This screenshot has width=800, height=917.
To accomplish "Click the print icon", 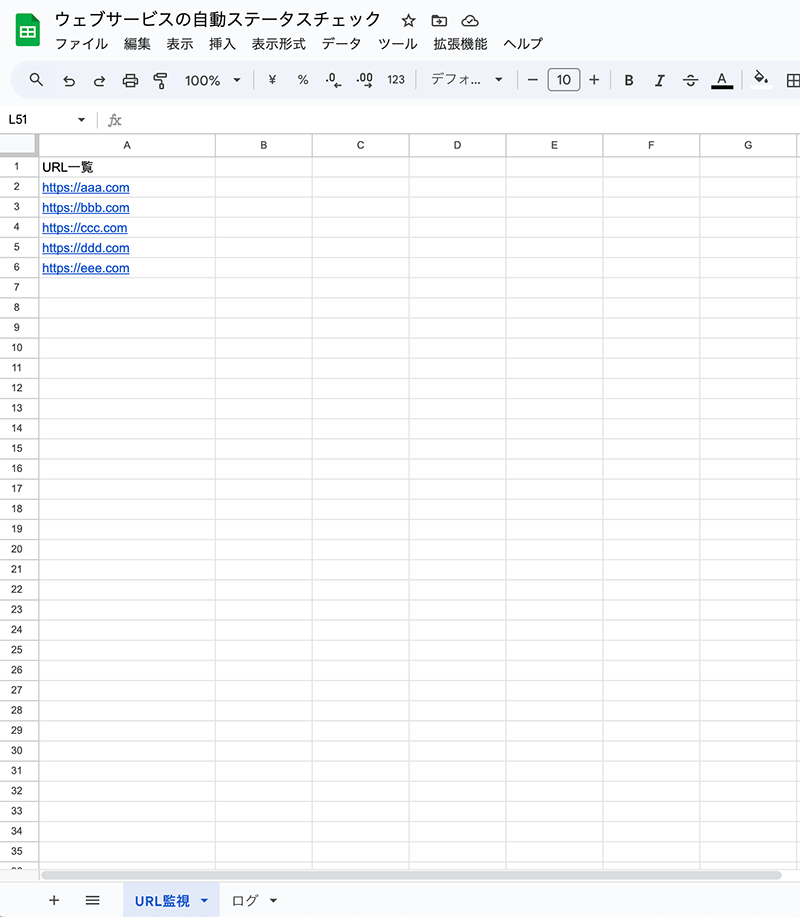I will [130, 80].
